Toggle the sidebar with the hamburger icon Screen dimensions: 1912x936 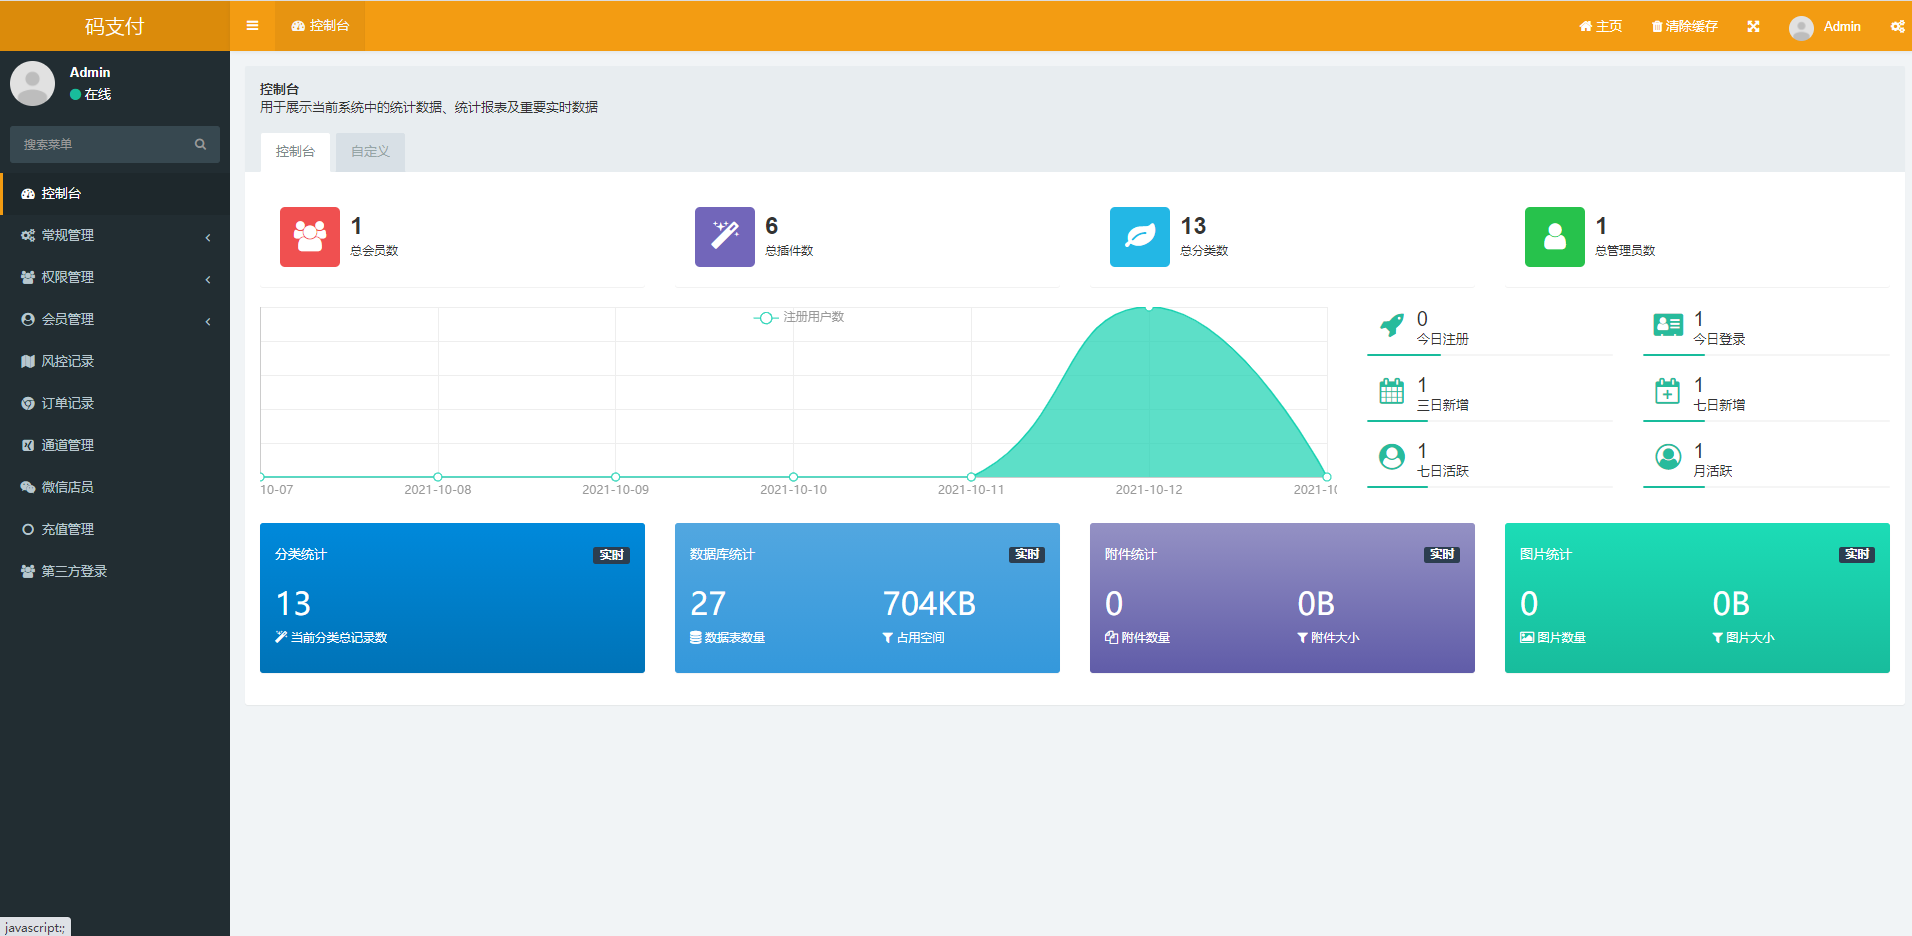(x=252, y=26)
